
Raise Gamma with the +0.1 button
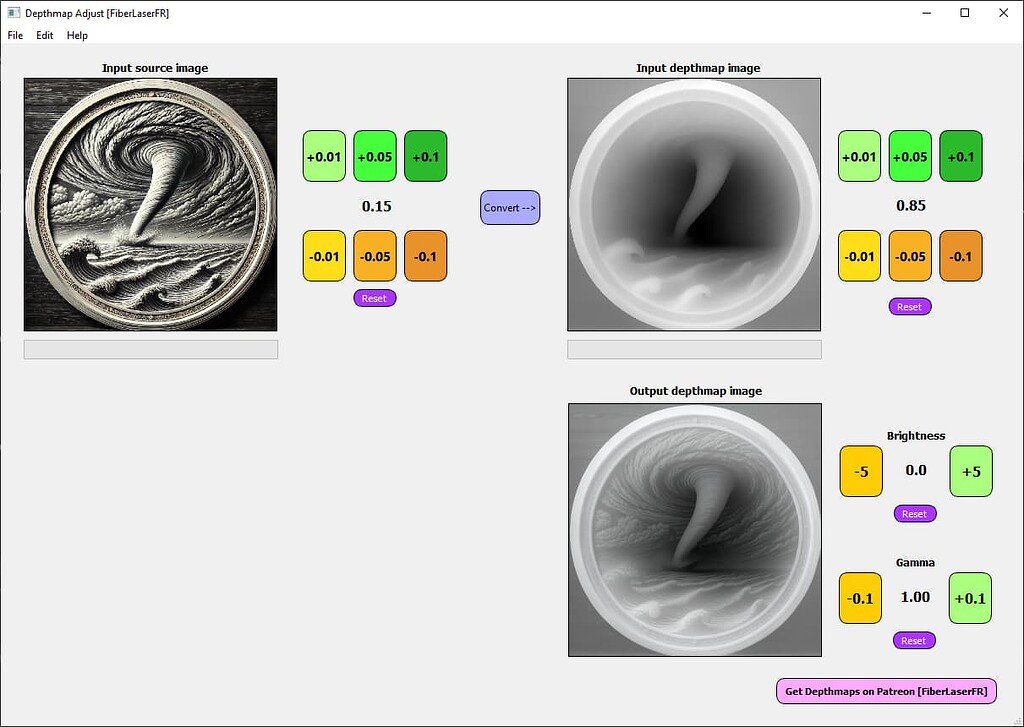click(970, 598)
